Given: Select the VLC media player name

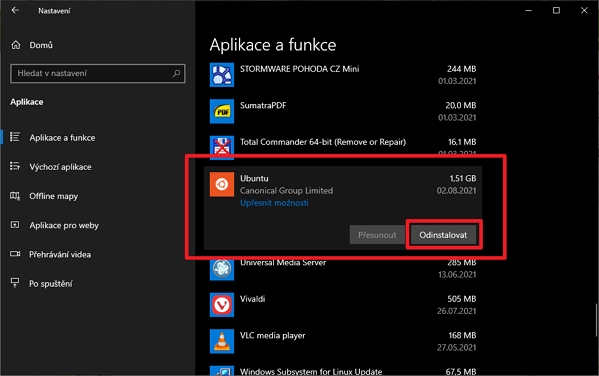Looking at the screenshot, I should point(272,335).
